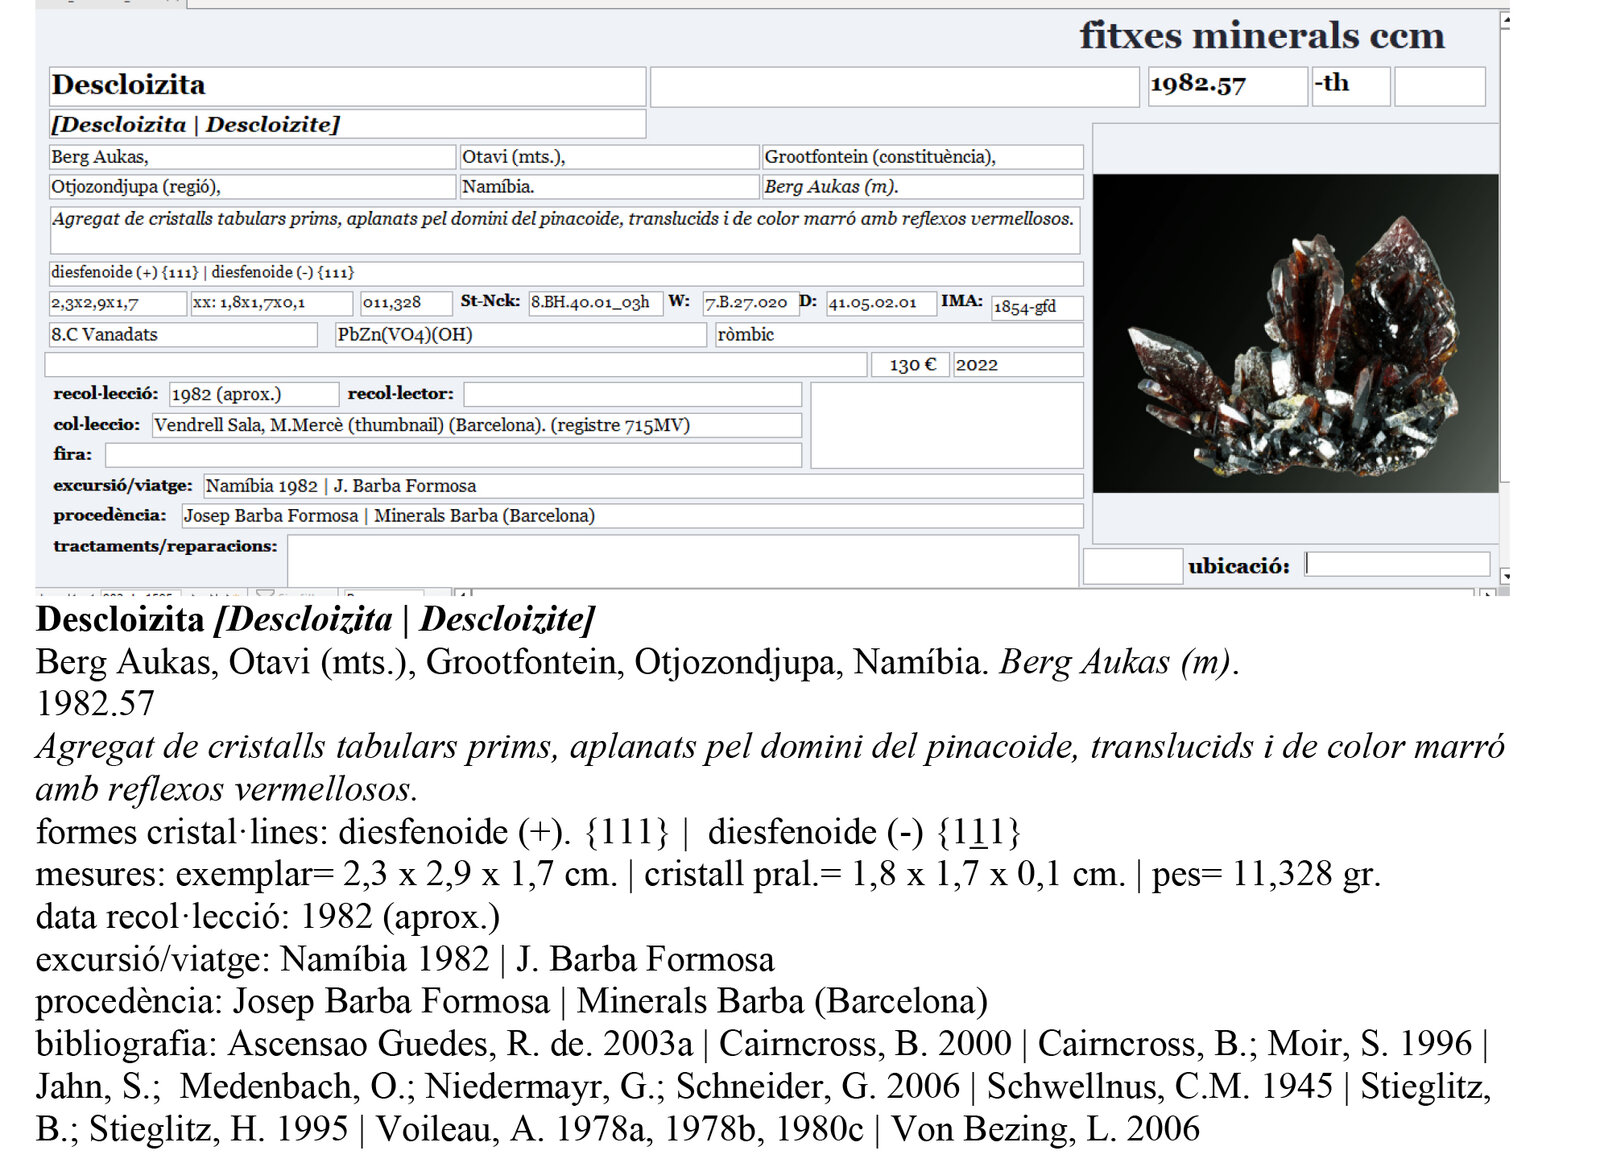Click the document line beginning 'Berg Aukas, Otavi (mts.)'
Image resolution: width=1600 pixels, height=1159 pixels.
(638, 662)
